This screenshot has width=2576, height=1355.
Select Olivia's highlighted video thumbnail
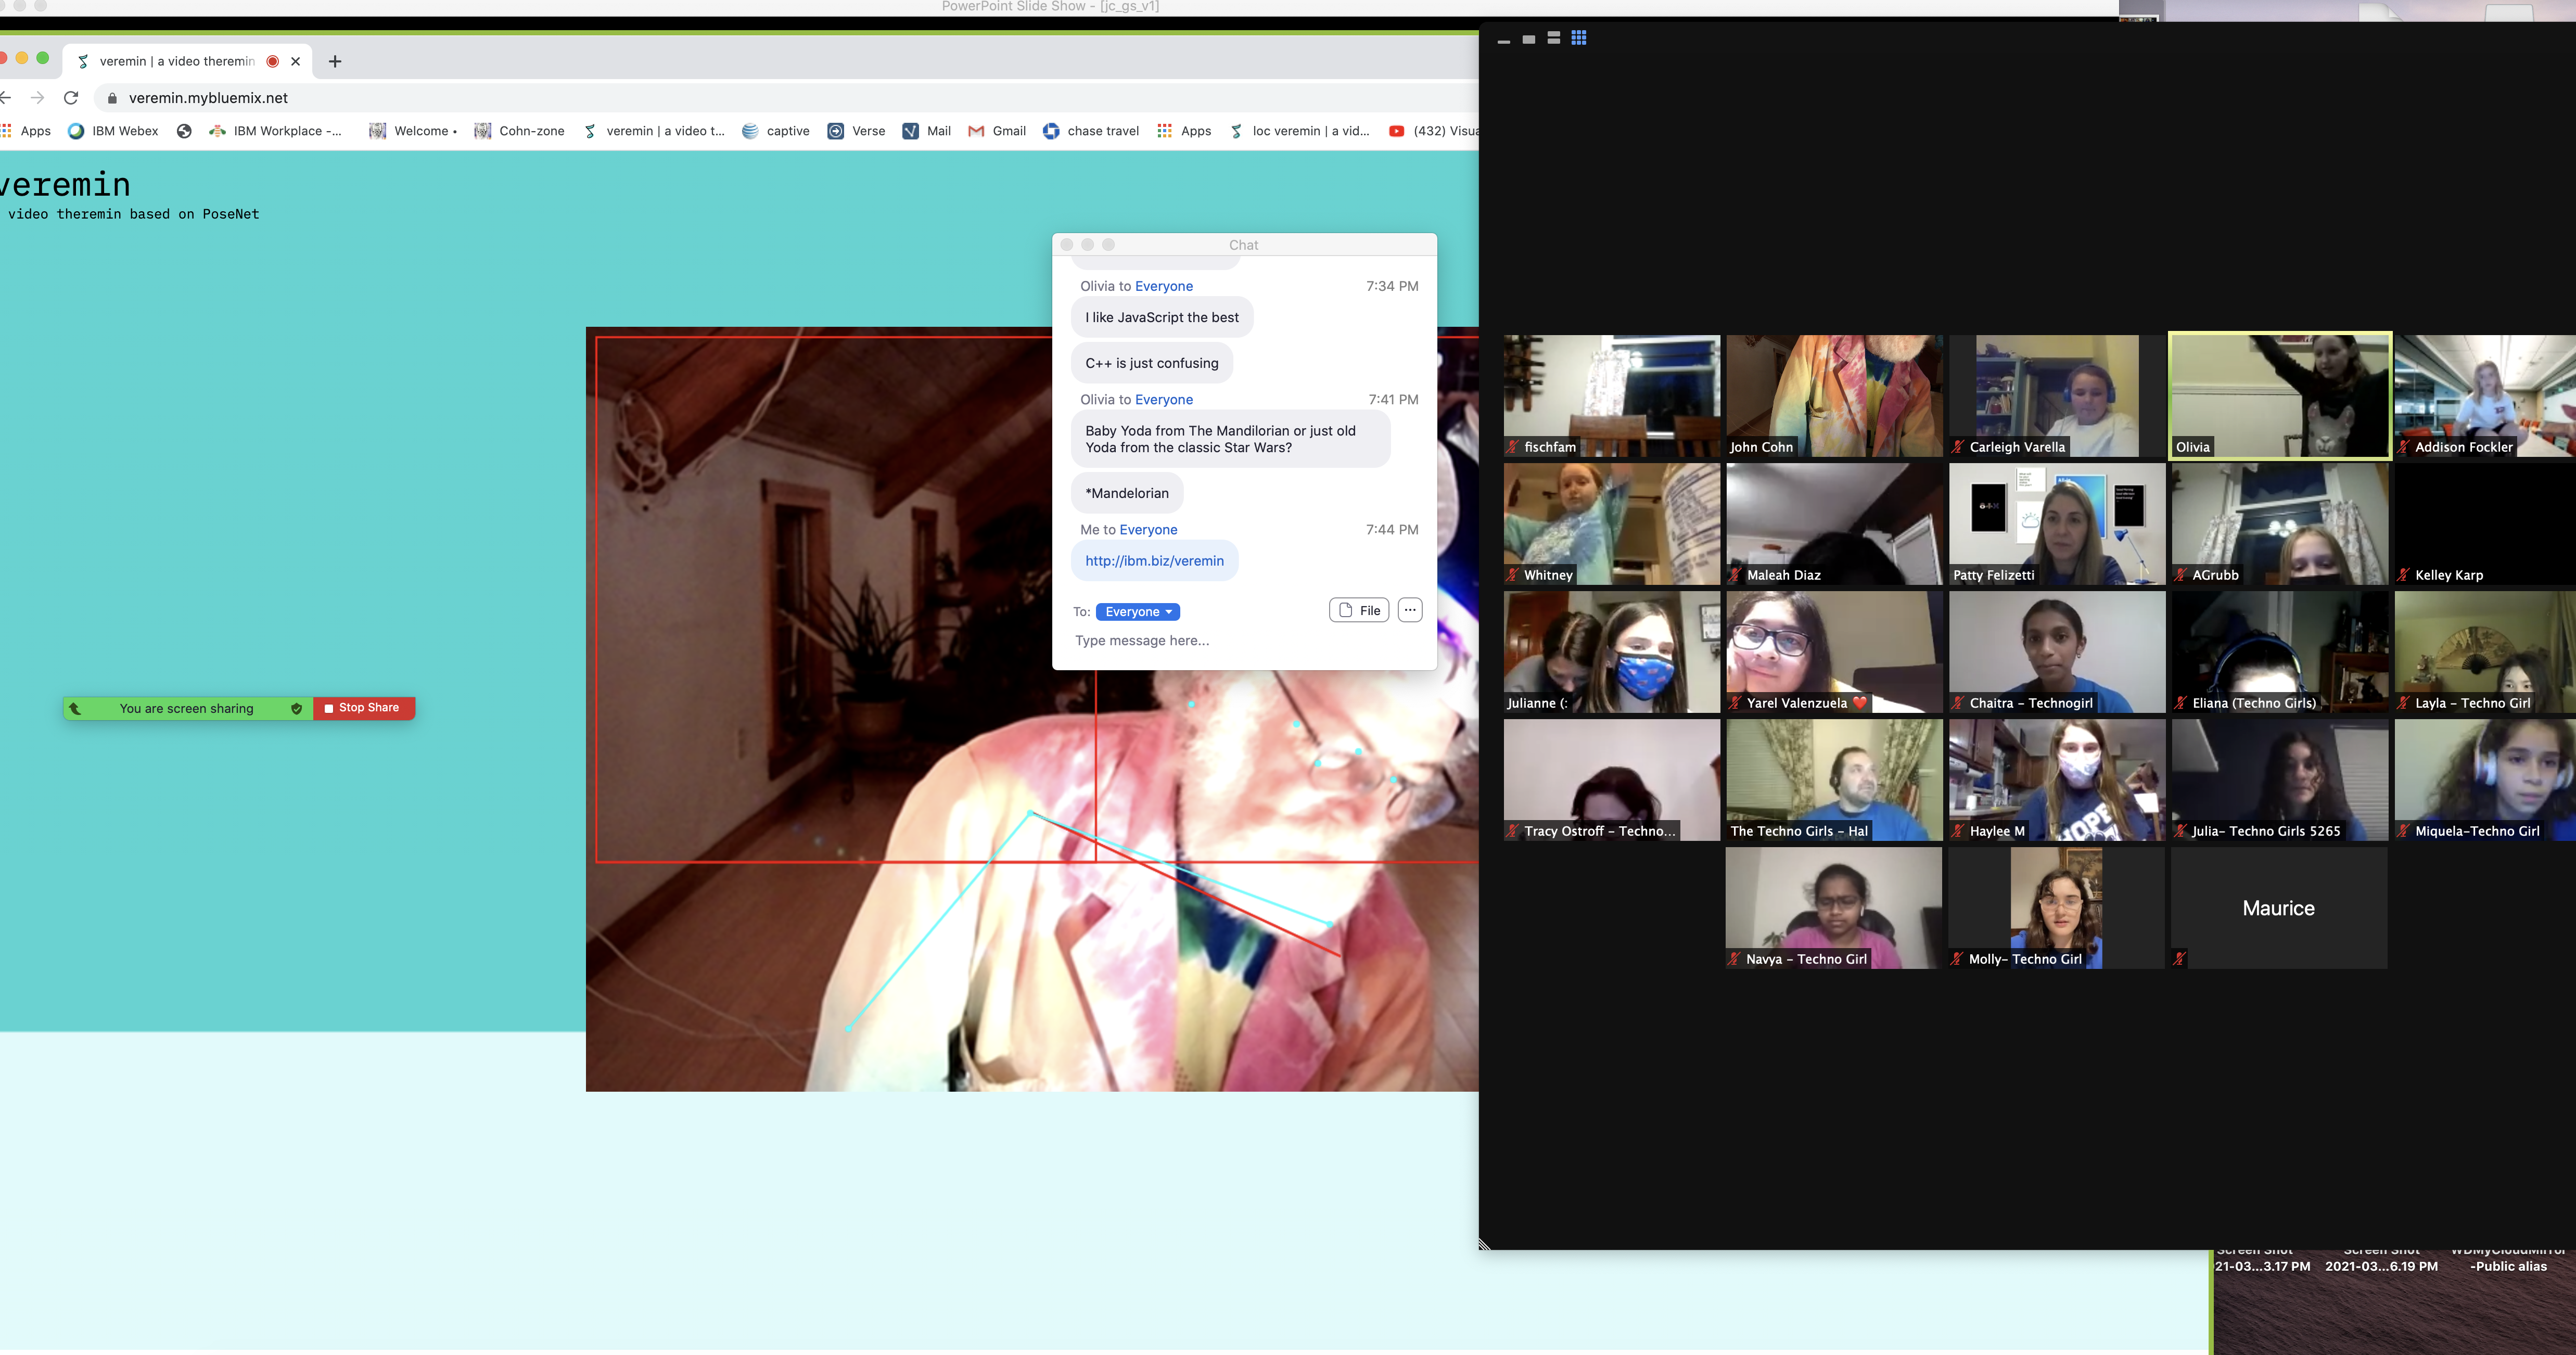pos(2279,396)
